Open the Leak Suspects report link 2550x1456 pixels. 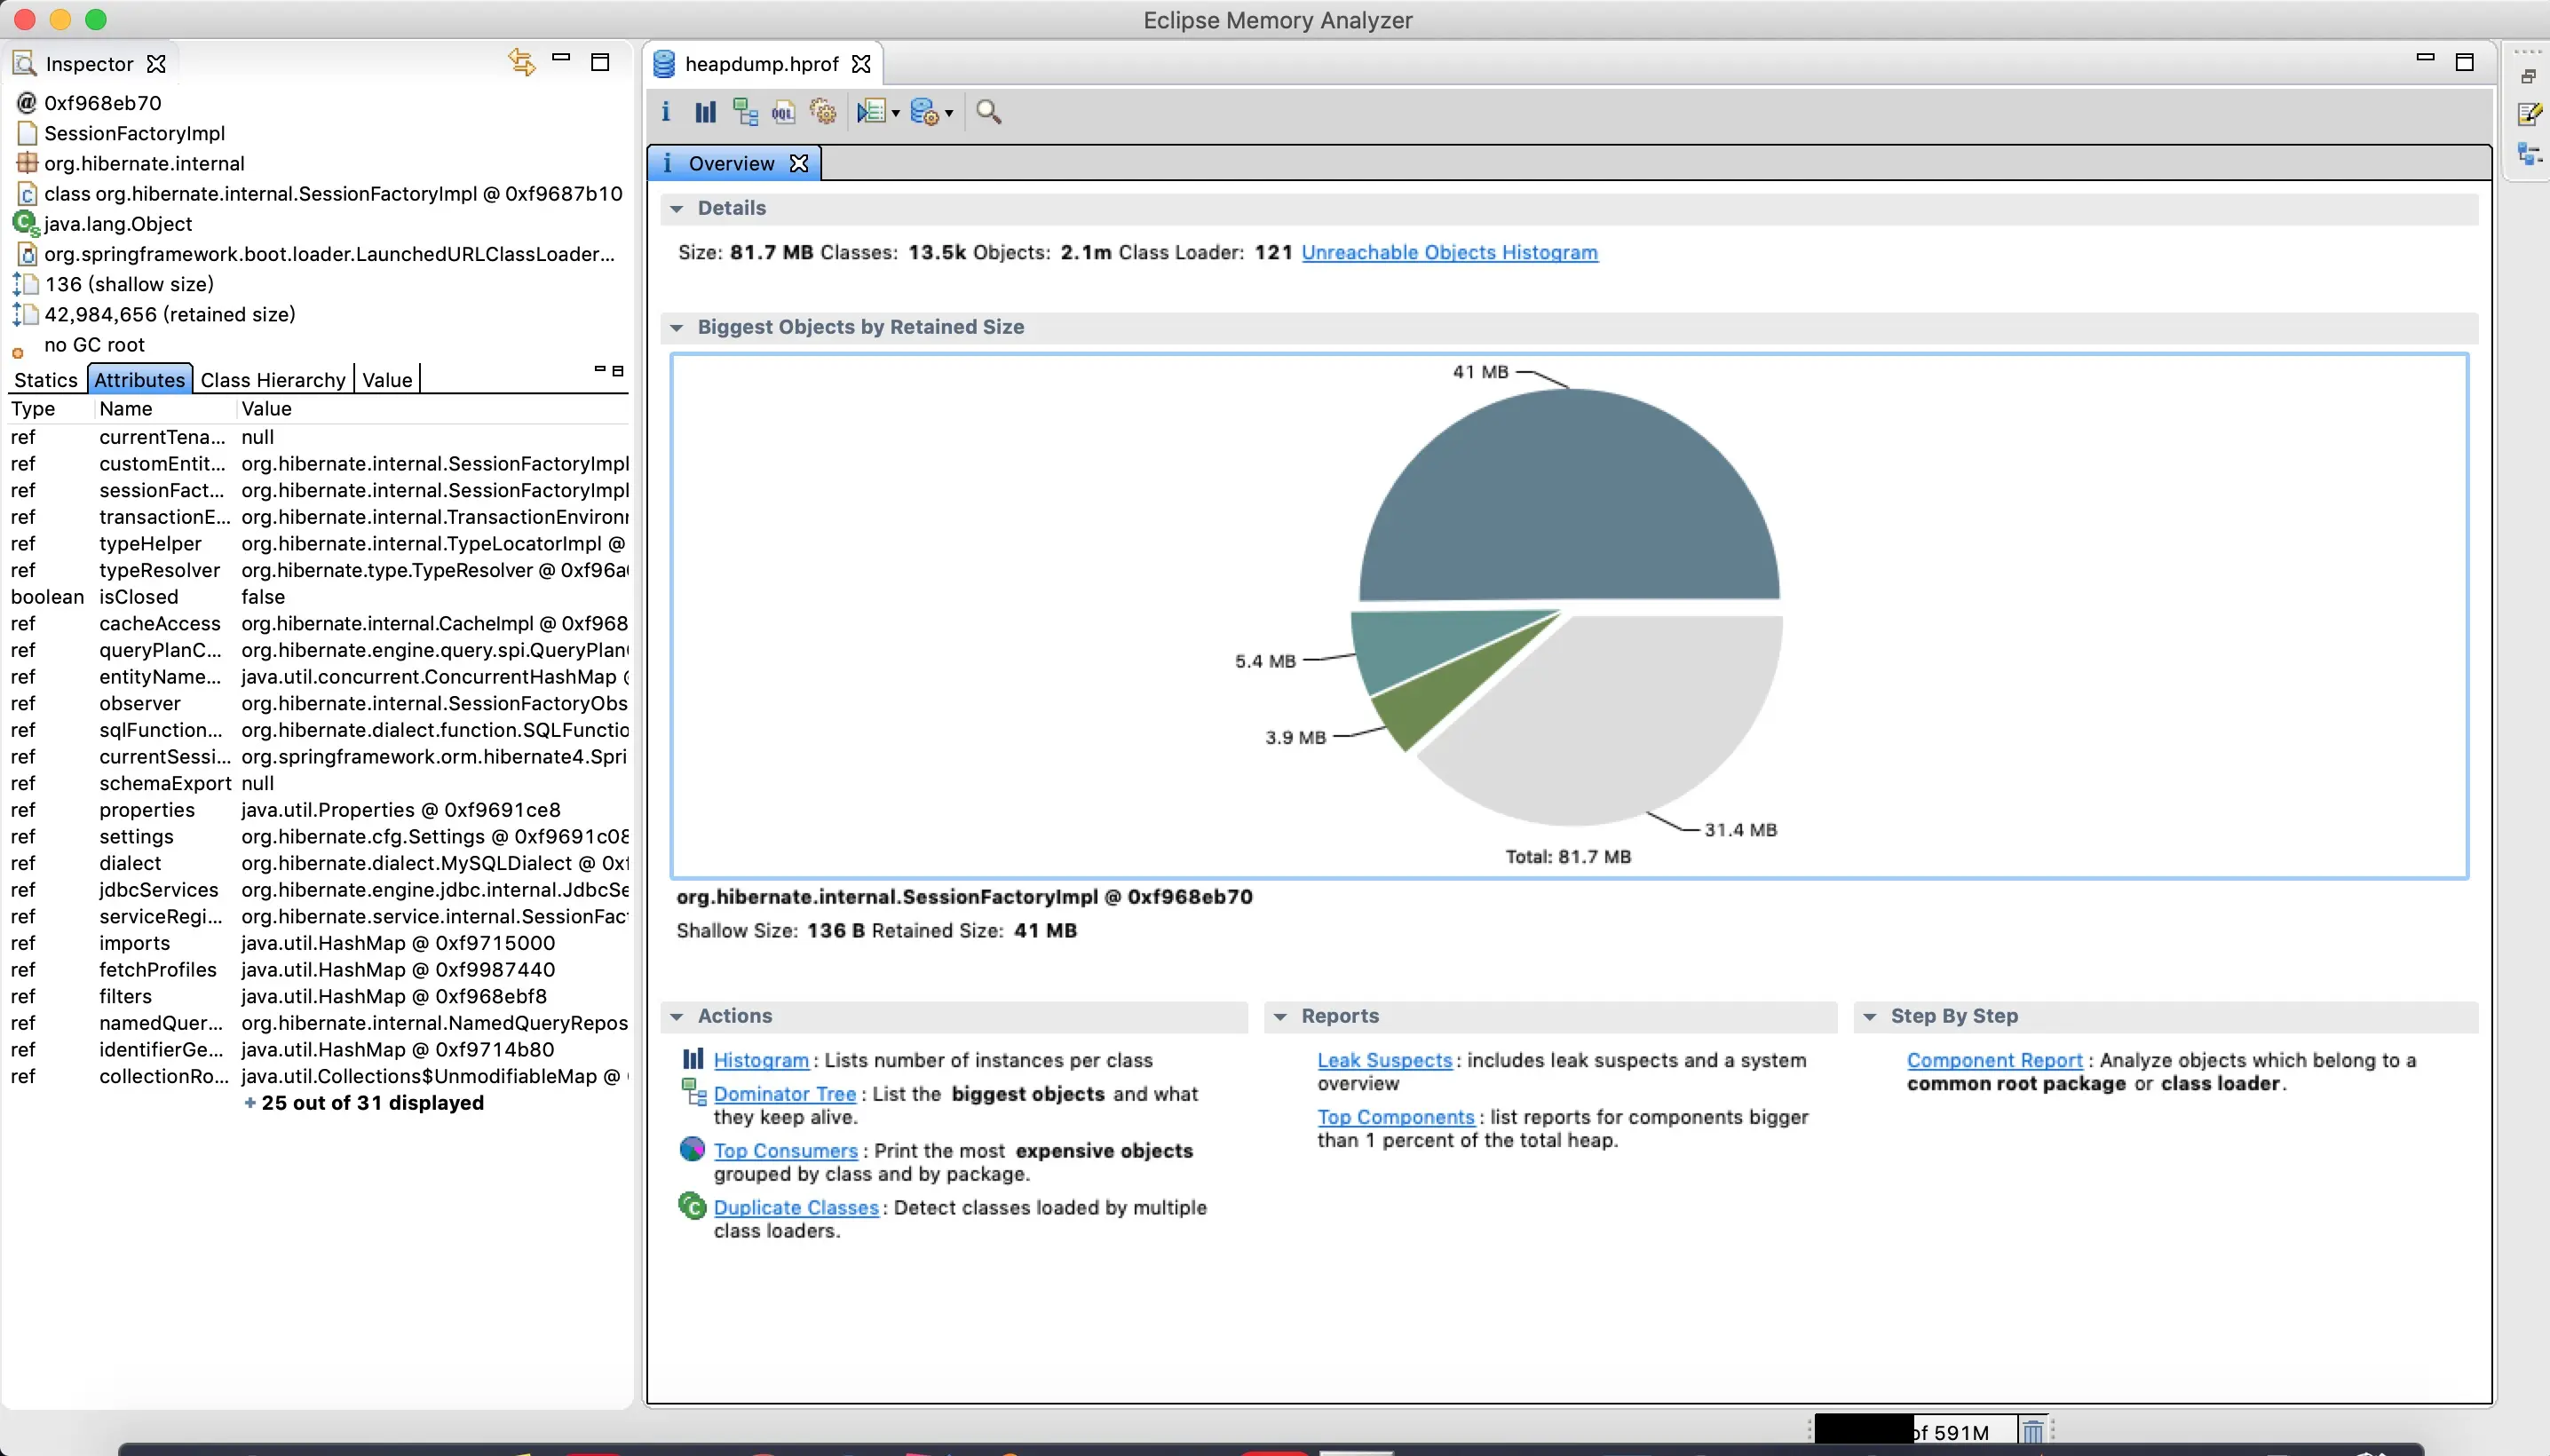point(1384,1060)
